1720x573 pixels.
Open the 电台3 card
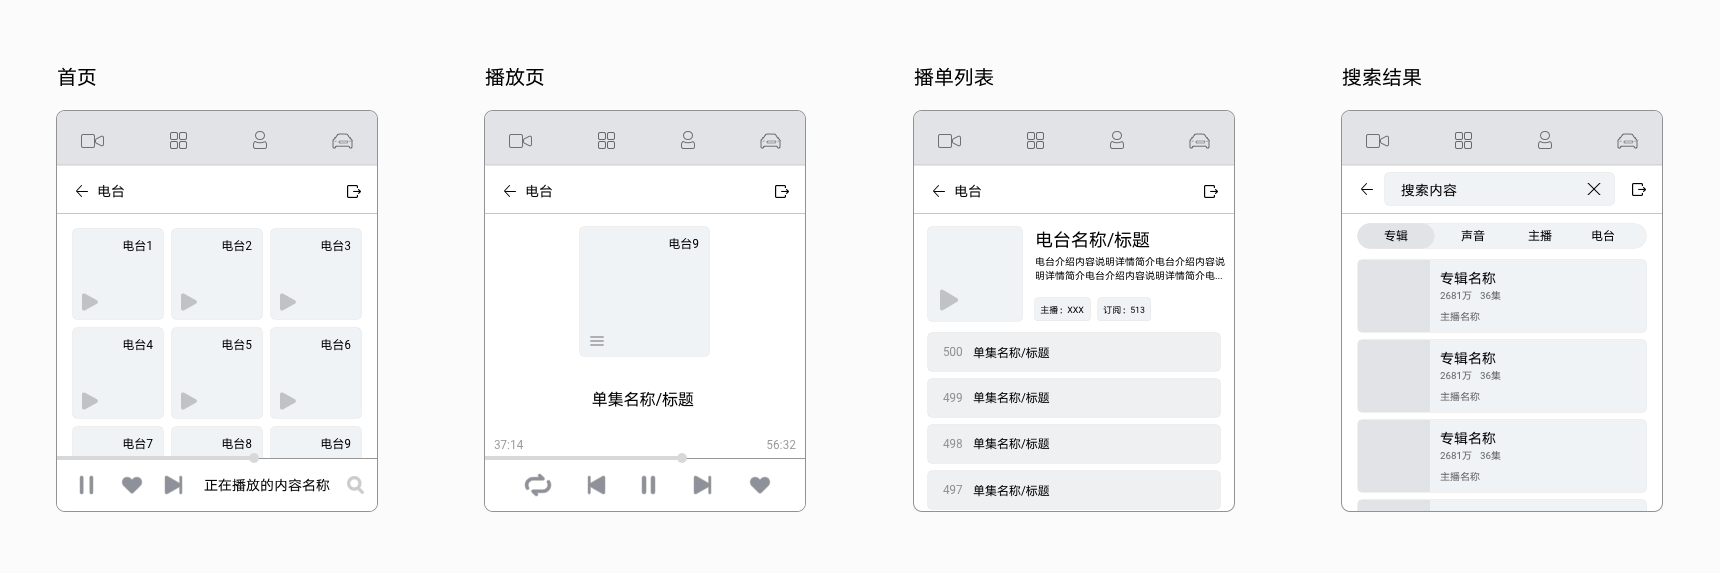pos(316,274)
